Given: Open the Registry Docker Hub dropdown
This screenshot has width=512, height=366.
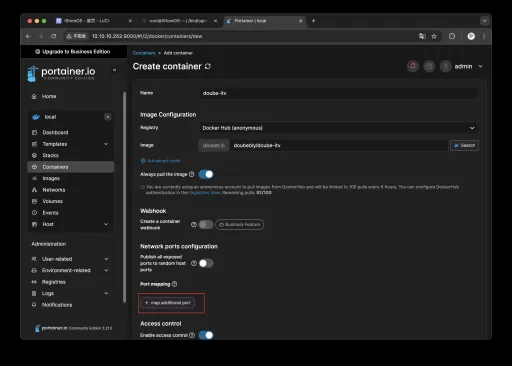Looking at the screenshot, I should point(338,128).
